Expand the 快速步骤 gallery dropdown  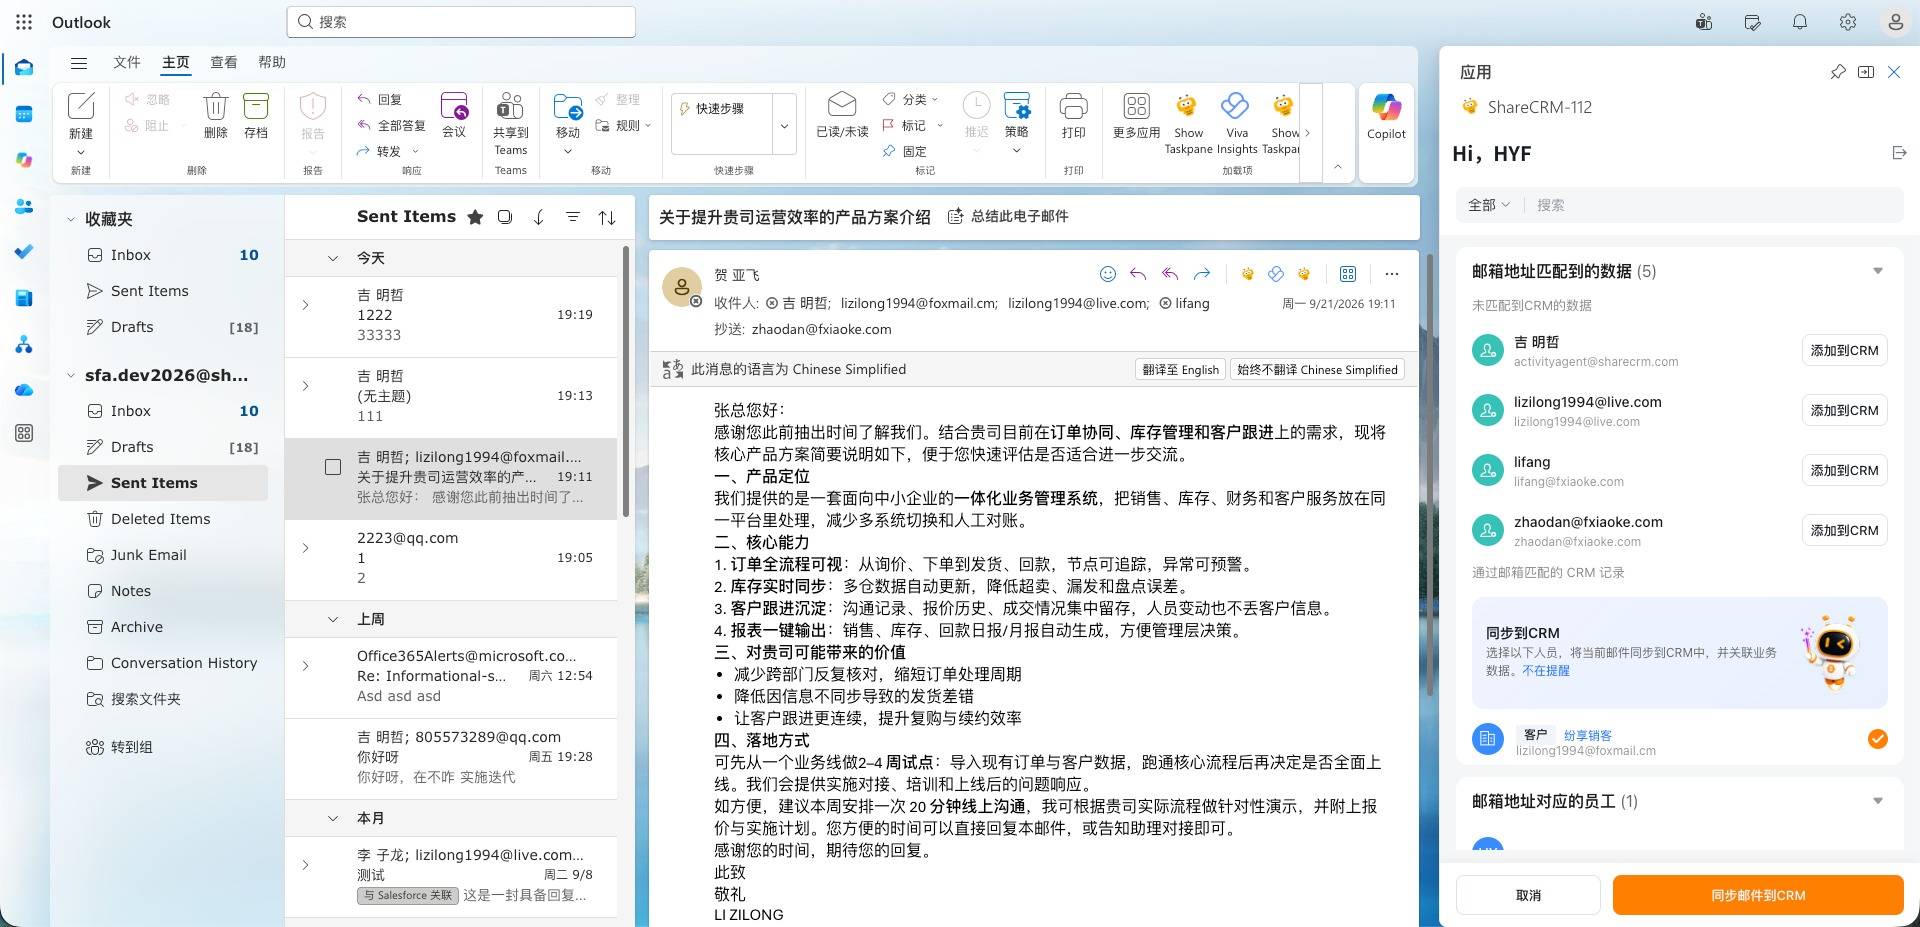(x=784, y=125)
